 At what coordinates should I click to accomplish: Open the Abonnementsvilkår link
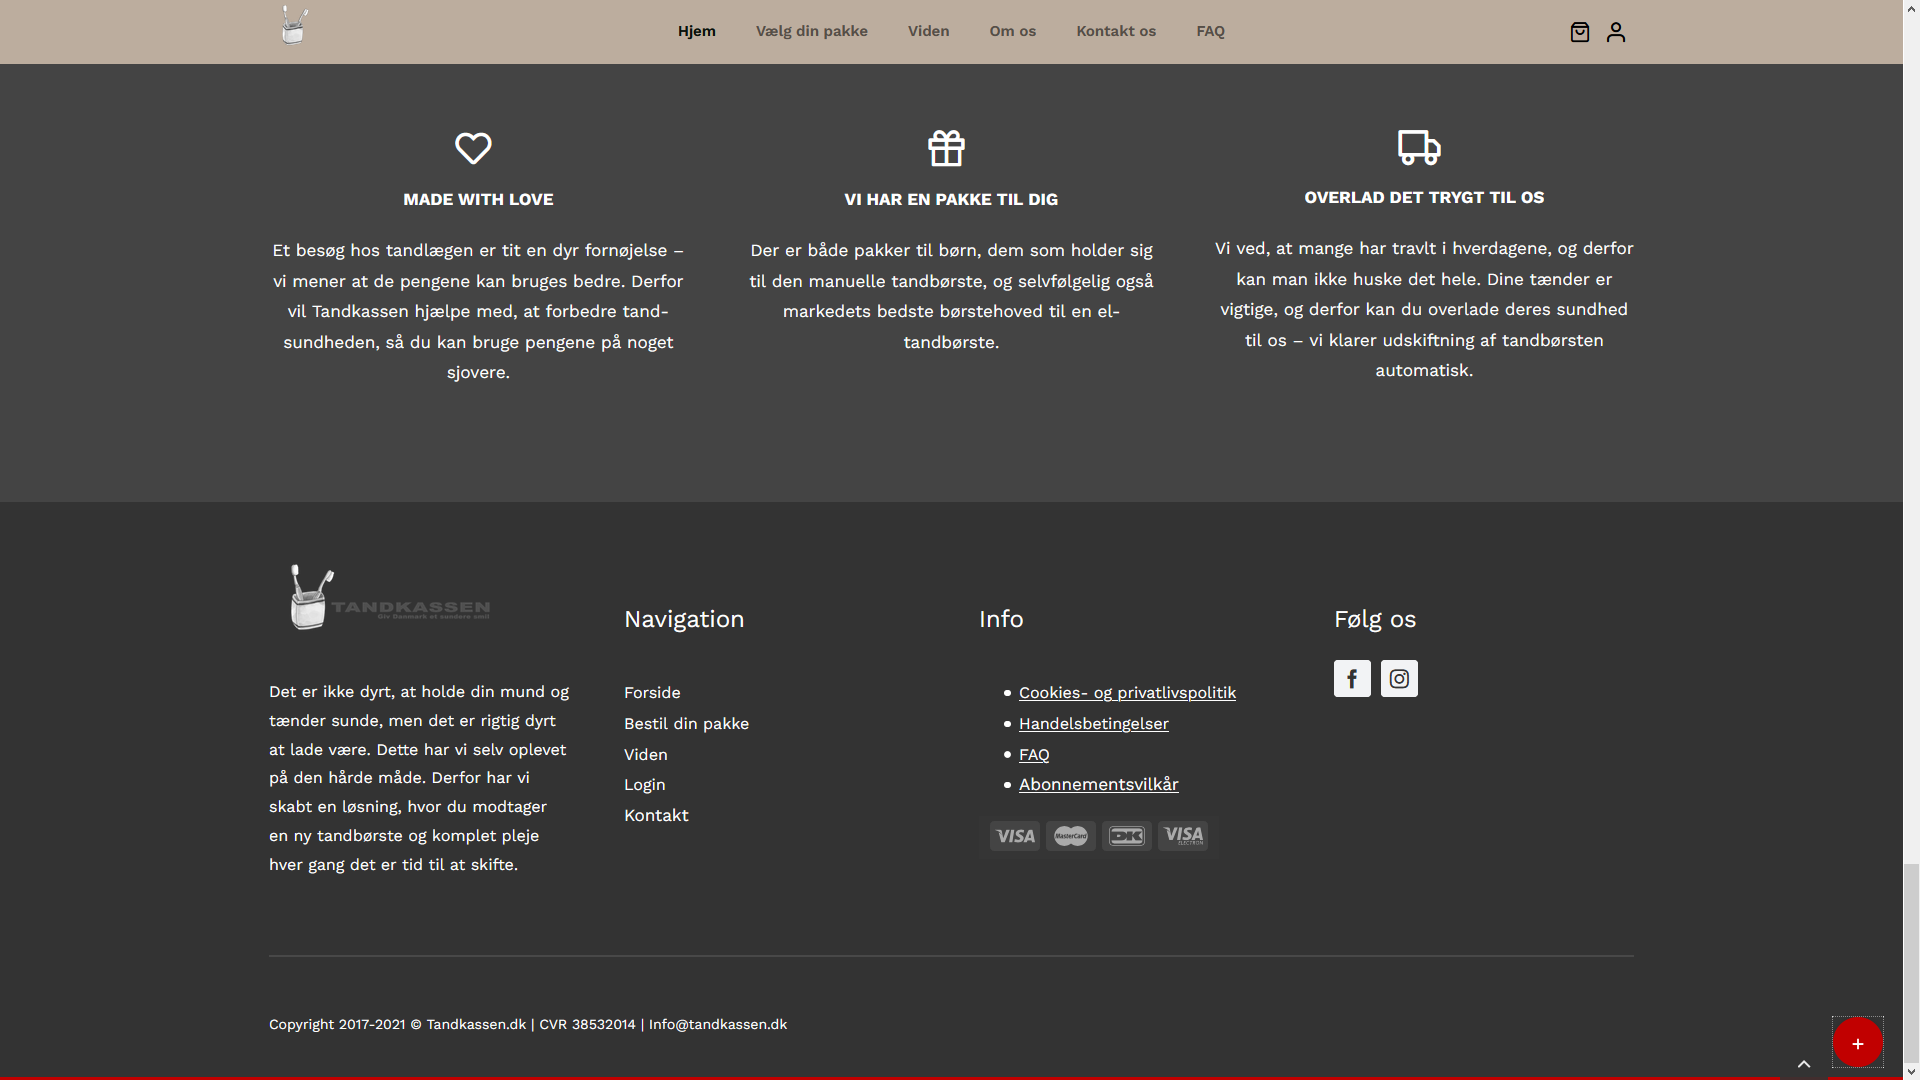pos(1098,785)
